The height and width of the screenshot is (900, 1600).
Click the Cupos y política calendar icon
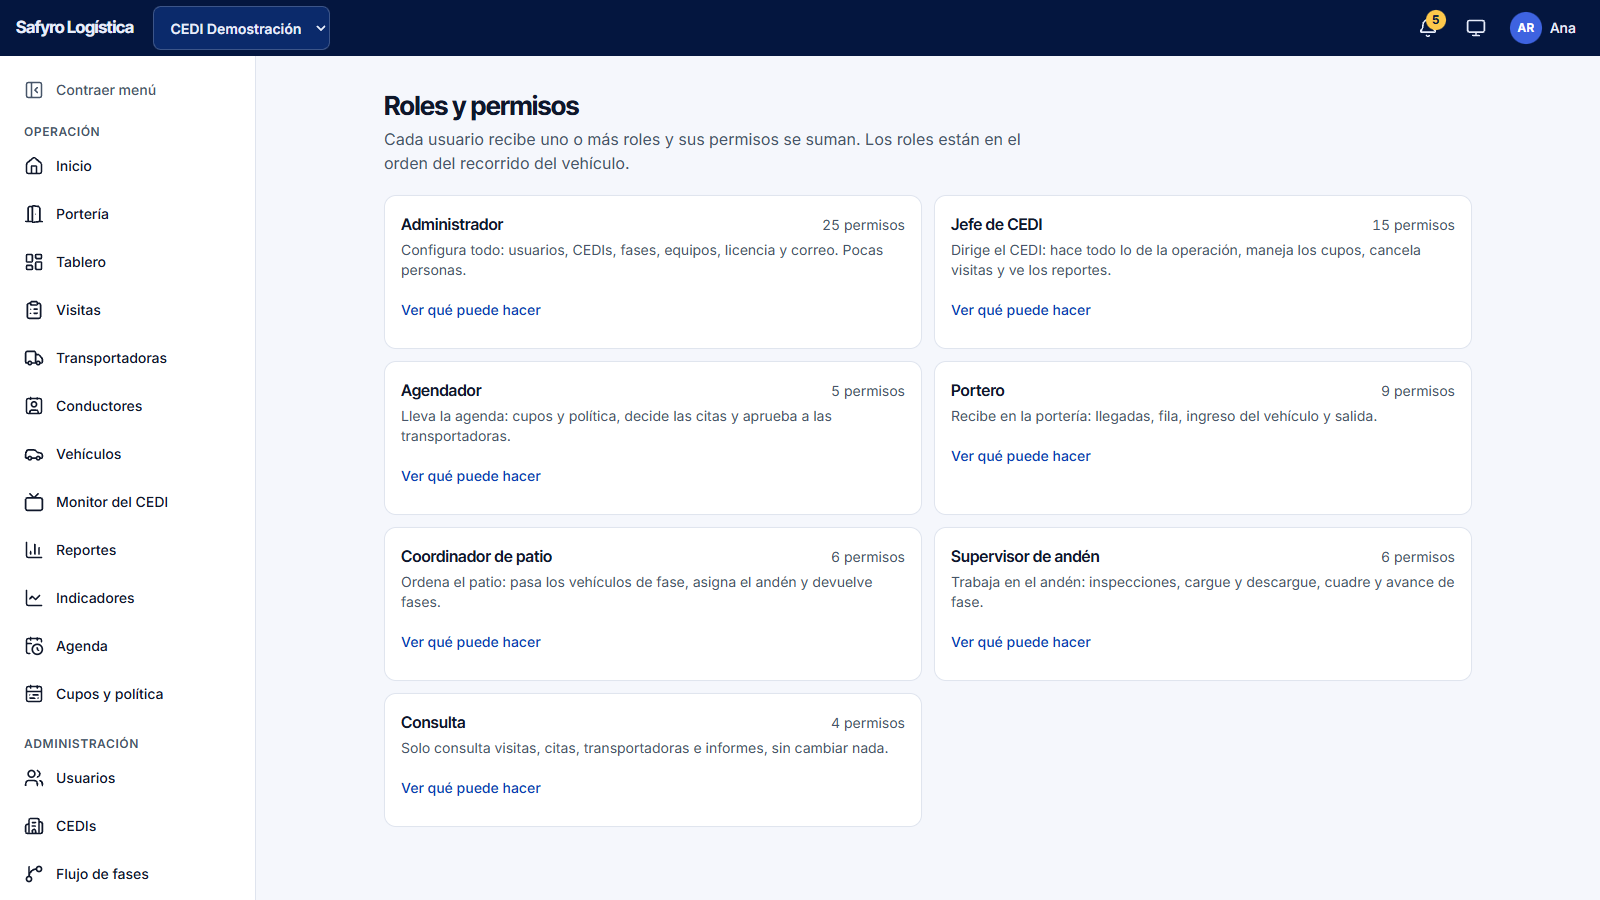(34, 694)
